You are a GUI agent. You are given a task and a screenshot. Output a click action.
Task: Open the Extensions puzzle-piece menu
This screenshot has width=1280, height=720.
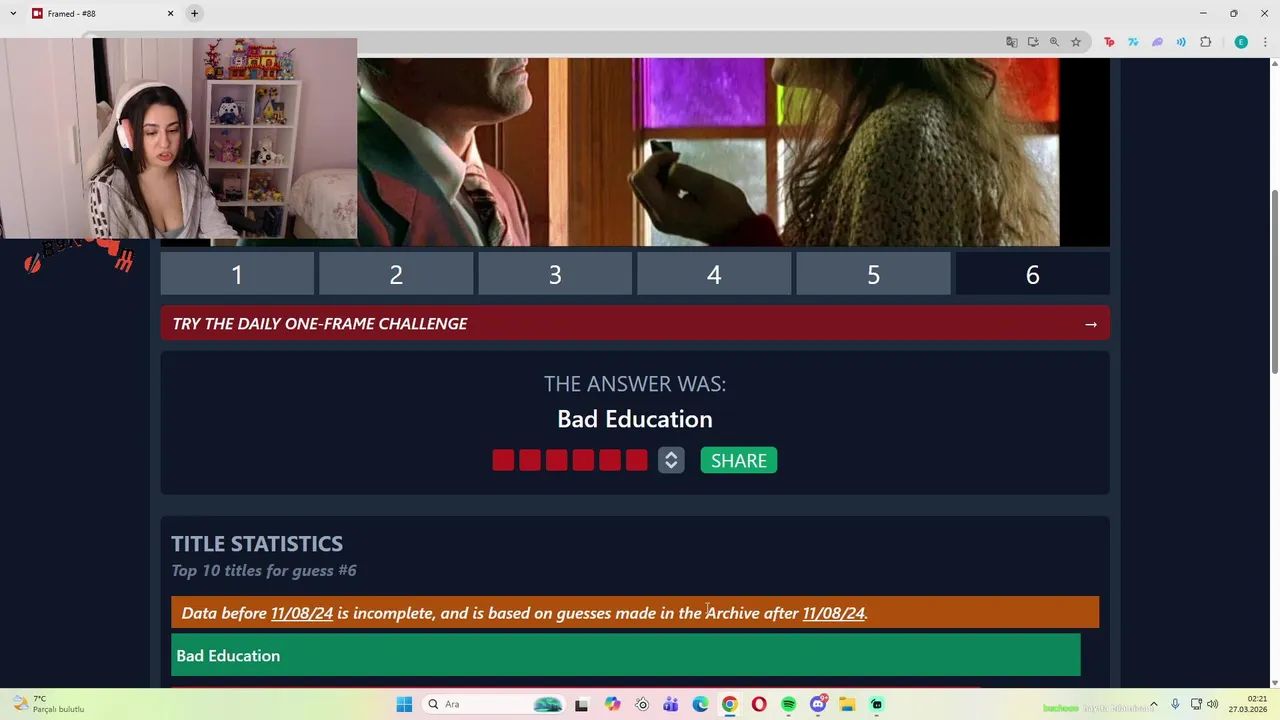pyautogui.click(x=1205, y=42)
